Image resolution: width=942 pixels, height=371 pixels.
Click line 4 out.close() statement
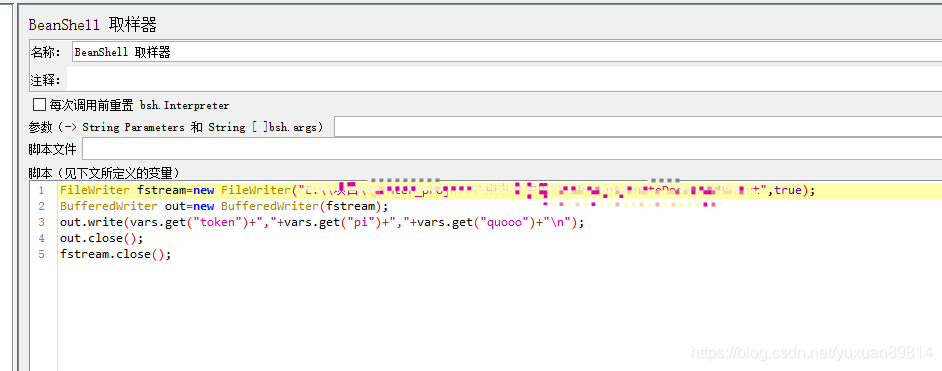(x=102, y=238)
